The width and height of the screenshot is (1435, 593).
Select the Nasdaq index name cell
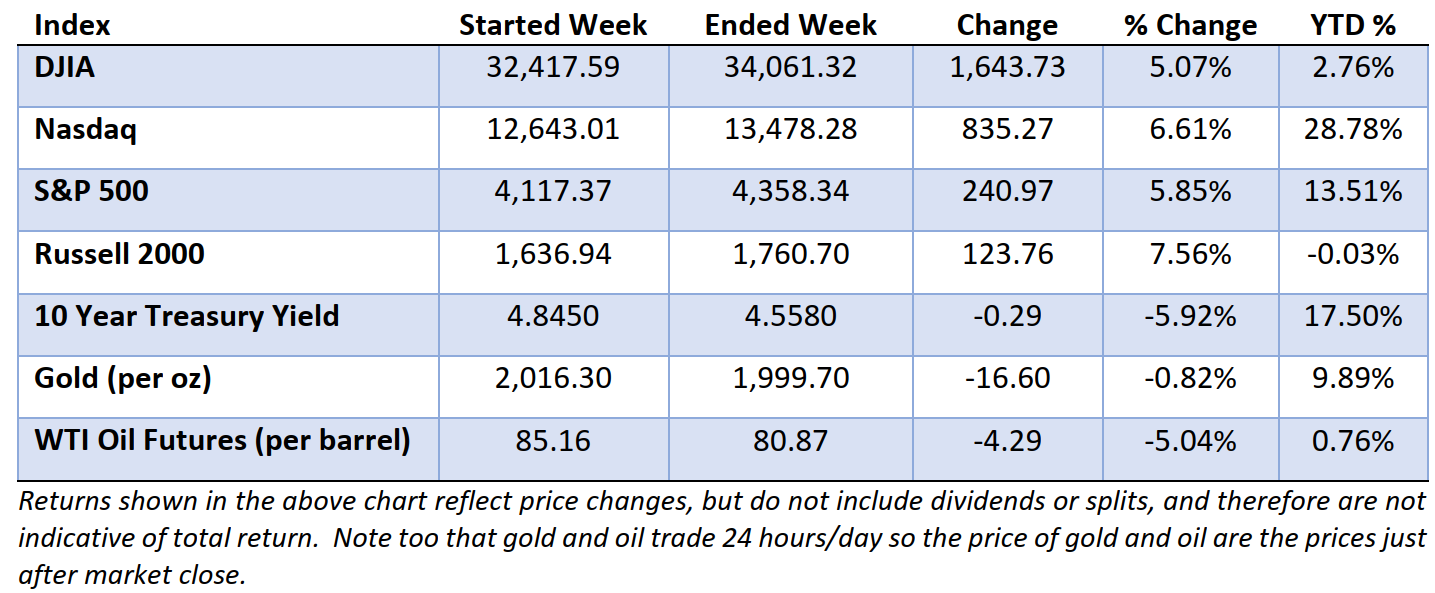point(85,130)
